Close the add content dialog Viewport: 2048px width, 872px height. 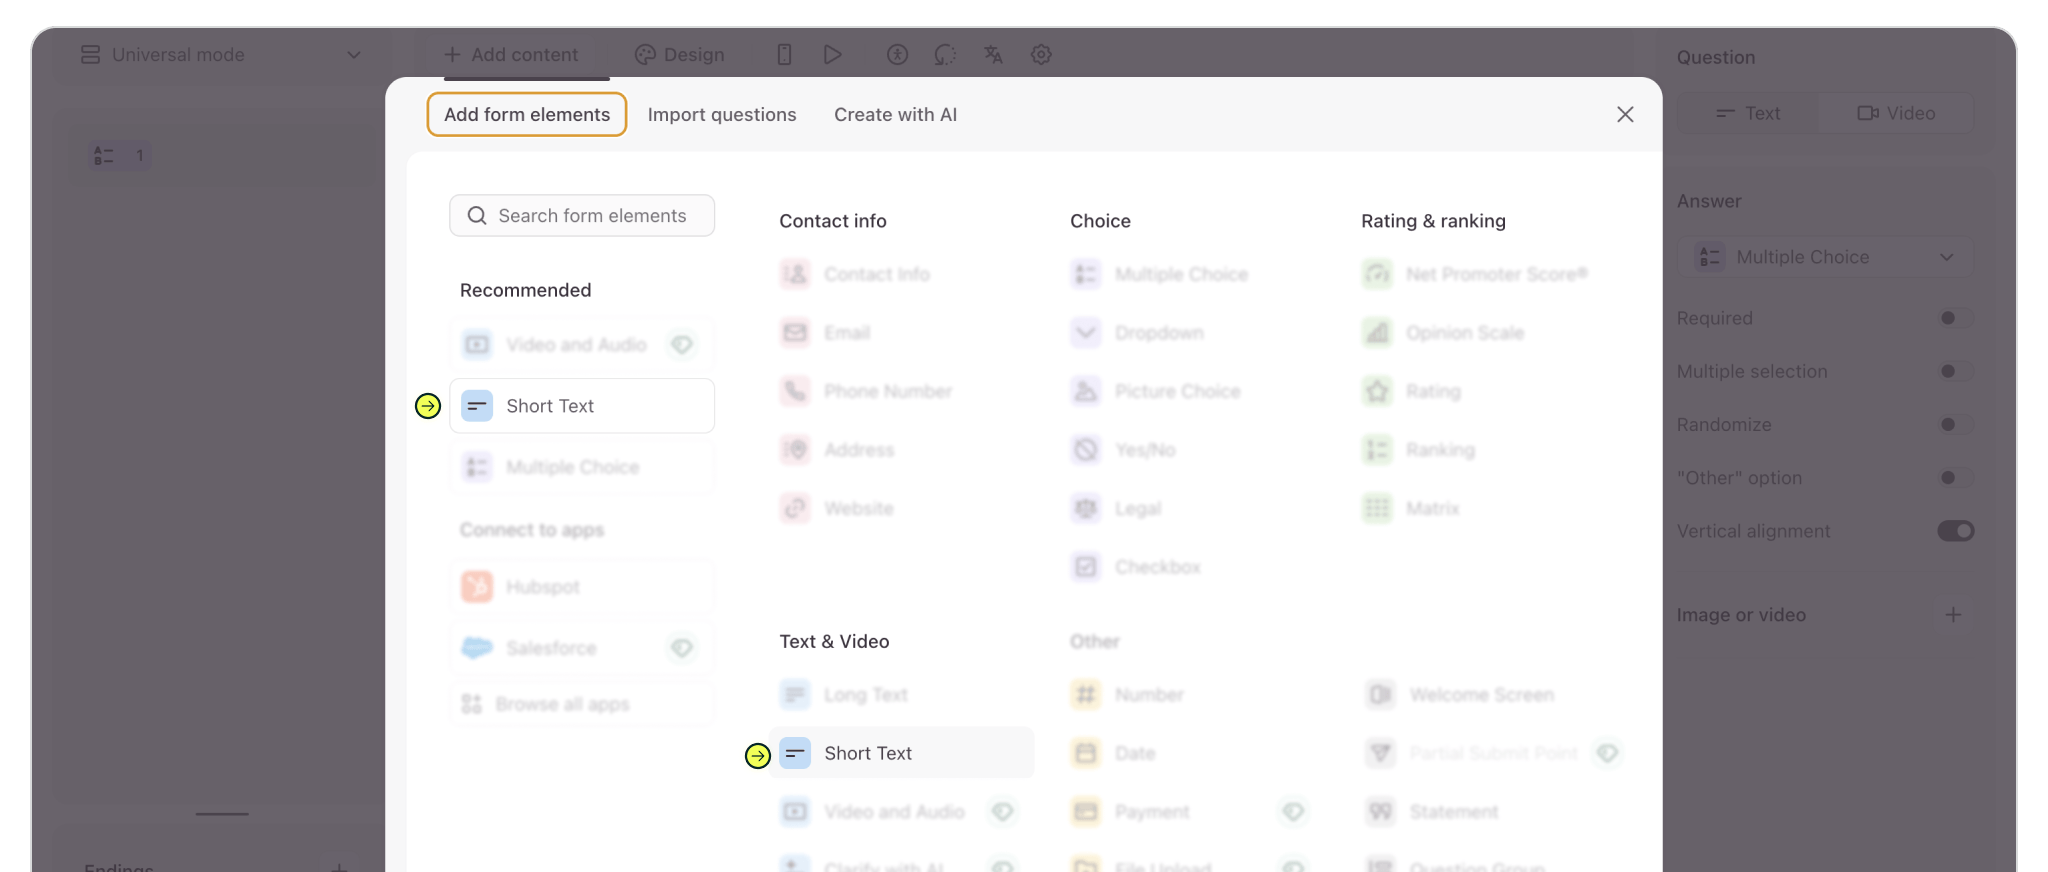tap(1625, 115)
